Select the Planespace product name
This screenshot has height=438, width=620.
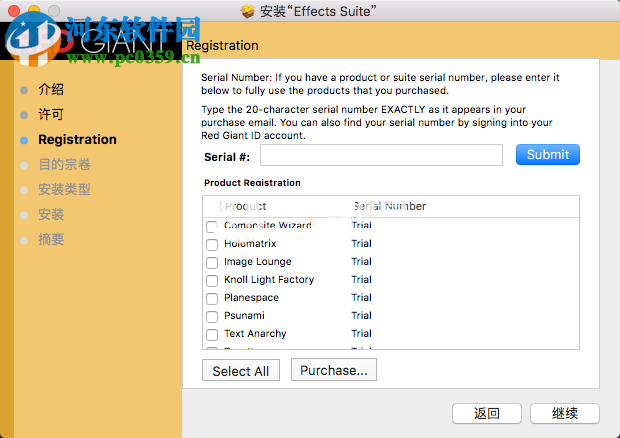coord(251,298)
